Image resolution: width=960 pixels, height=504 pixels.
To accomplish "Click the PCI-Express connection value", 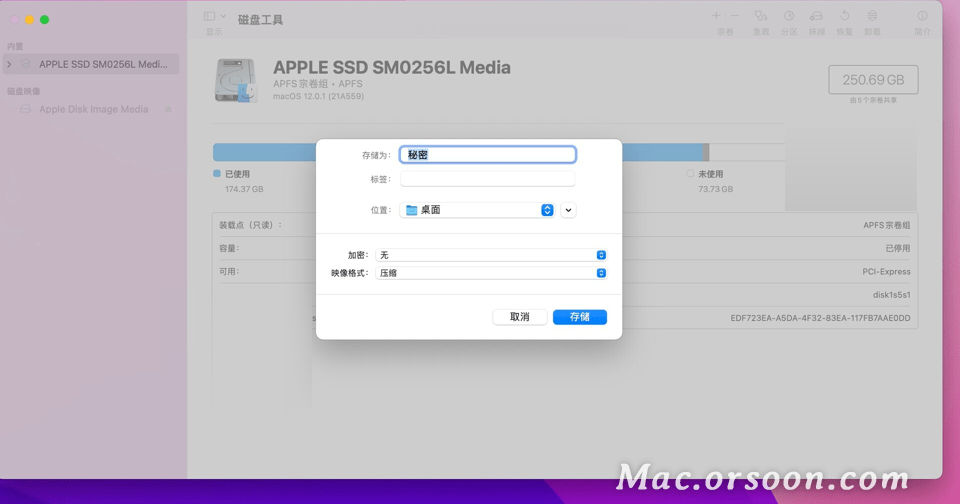I will (886, 271).
